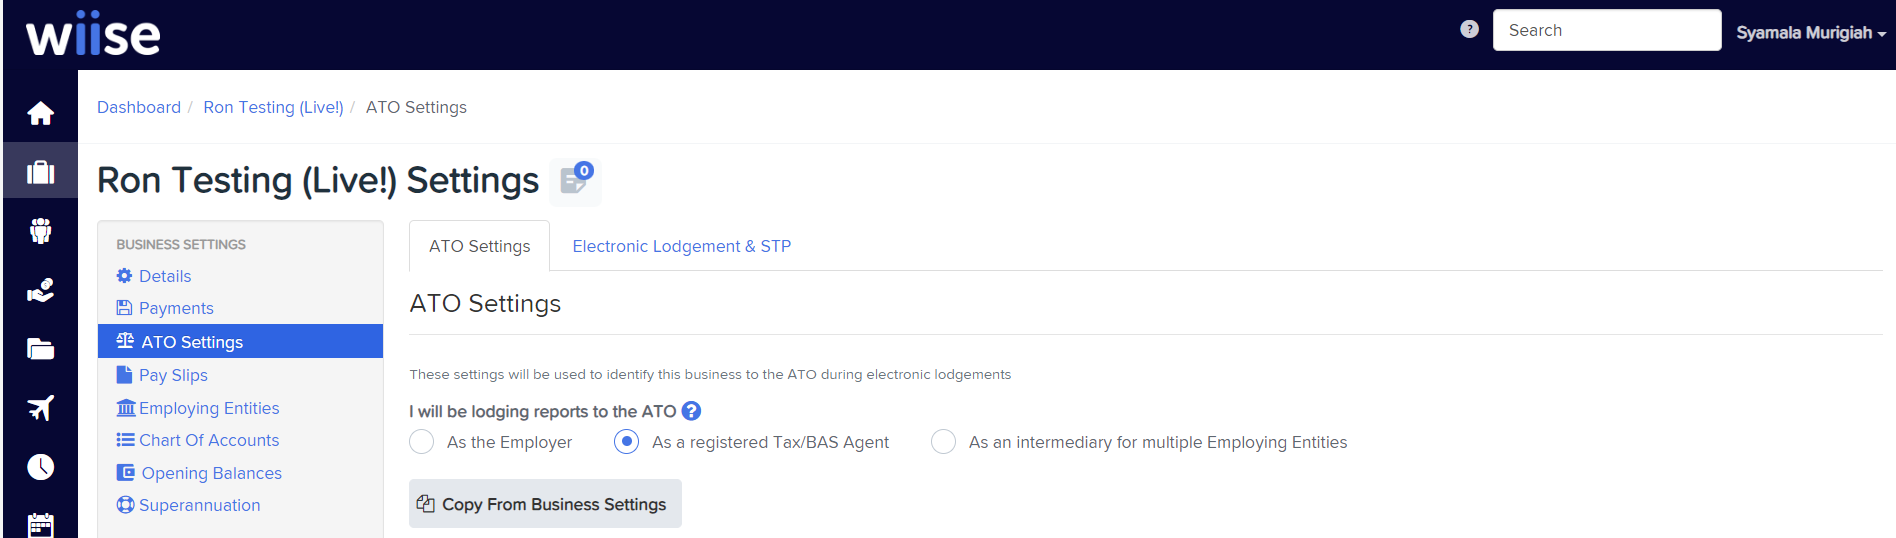Viewport: 1896px width, 538px height.
Task: Click the scales icon beside ATO Settings
Action: [x=125, y=341]
